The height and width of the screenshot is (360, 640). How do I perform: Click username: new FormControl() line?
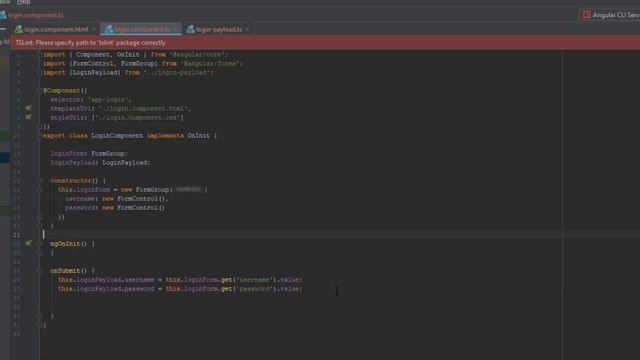(117, 199)
